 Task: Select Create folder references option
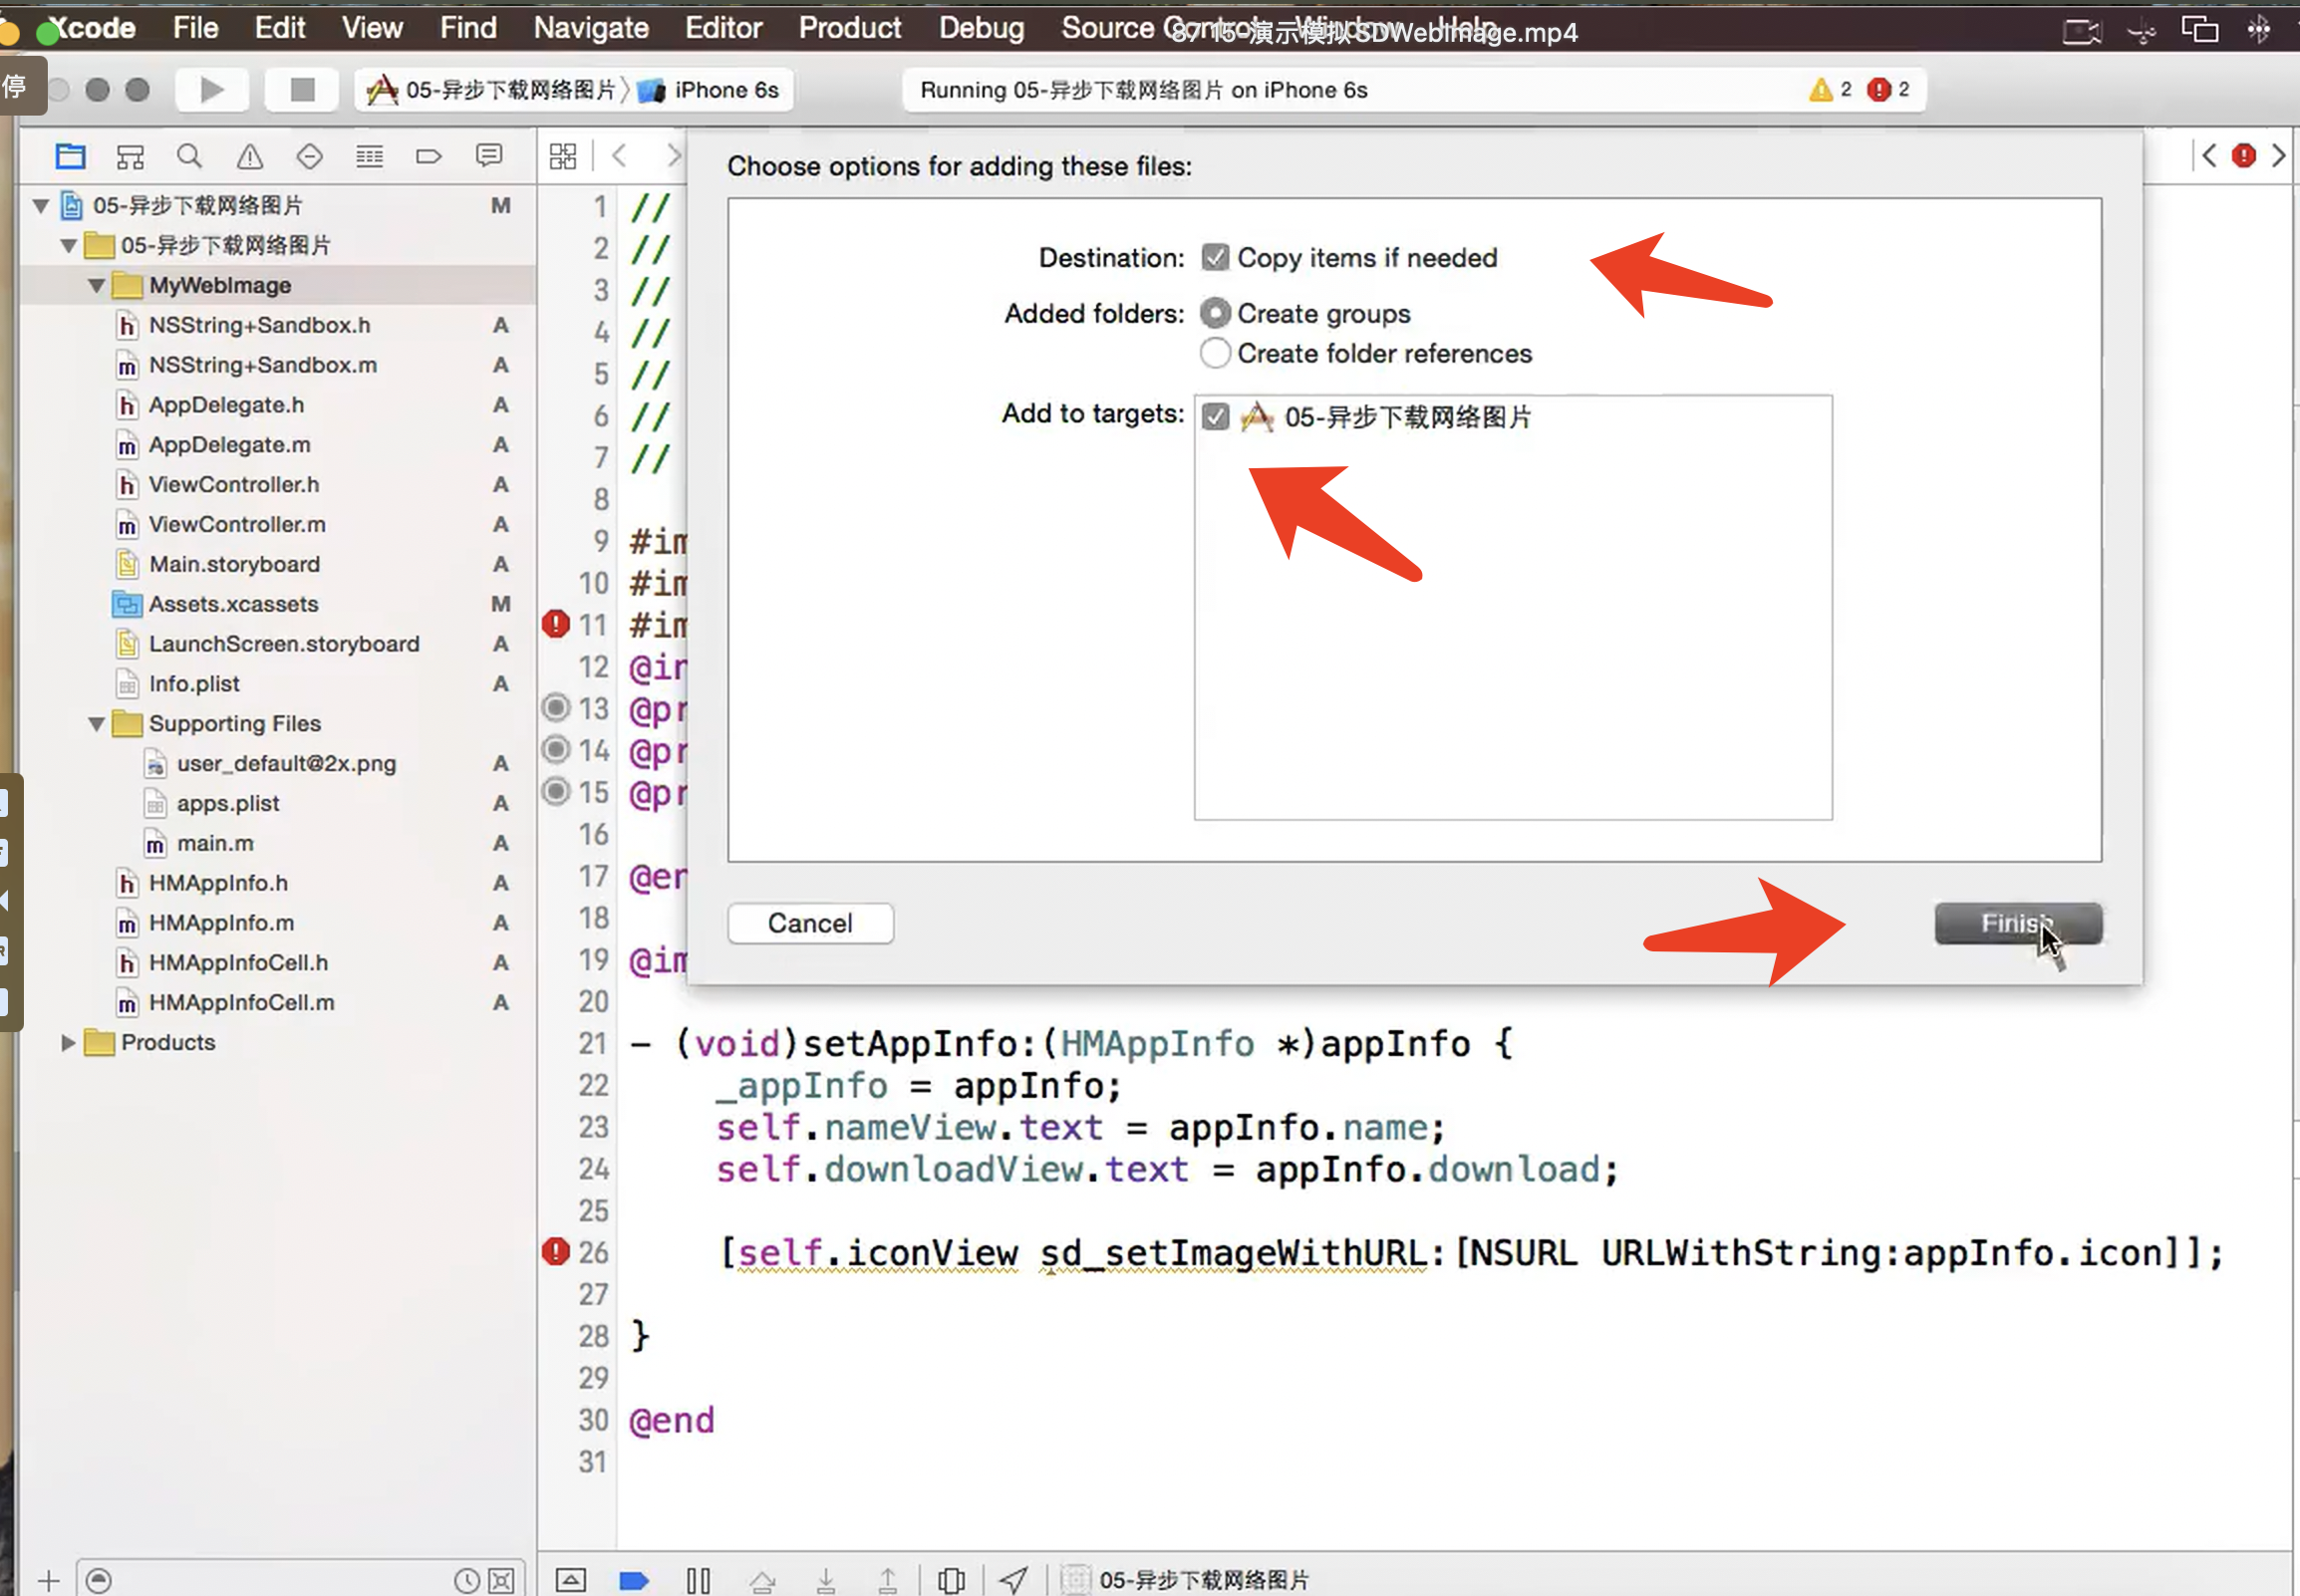pyautogui.click(x=1214, y=353)
